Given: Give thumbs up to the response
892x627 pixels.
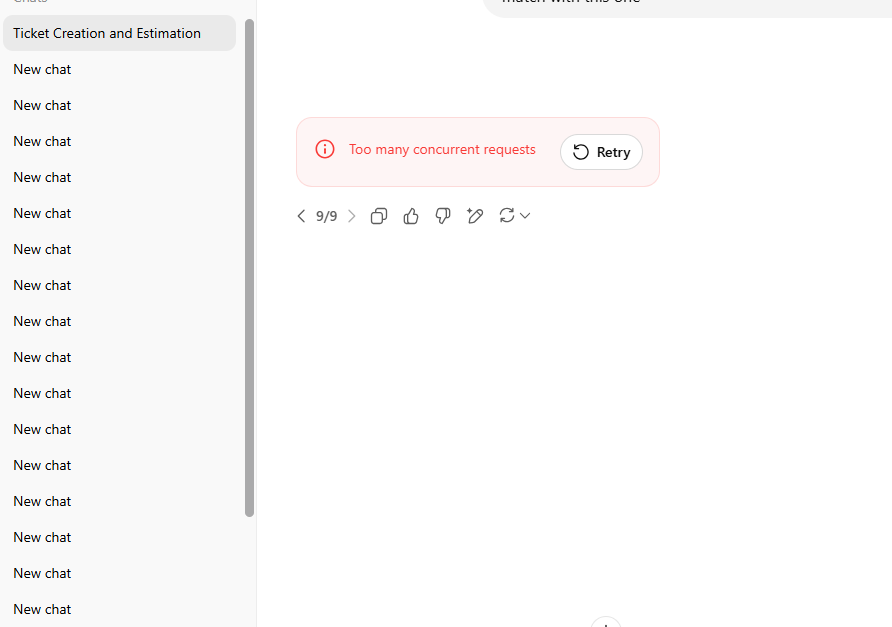Looking at the screenshot, I should pos(411,216).
